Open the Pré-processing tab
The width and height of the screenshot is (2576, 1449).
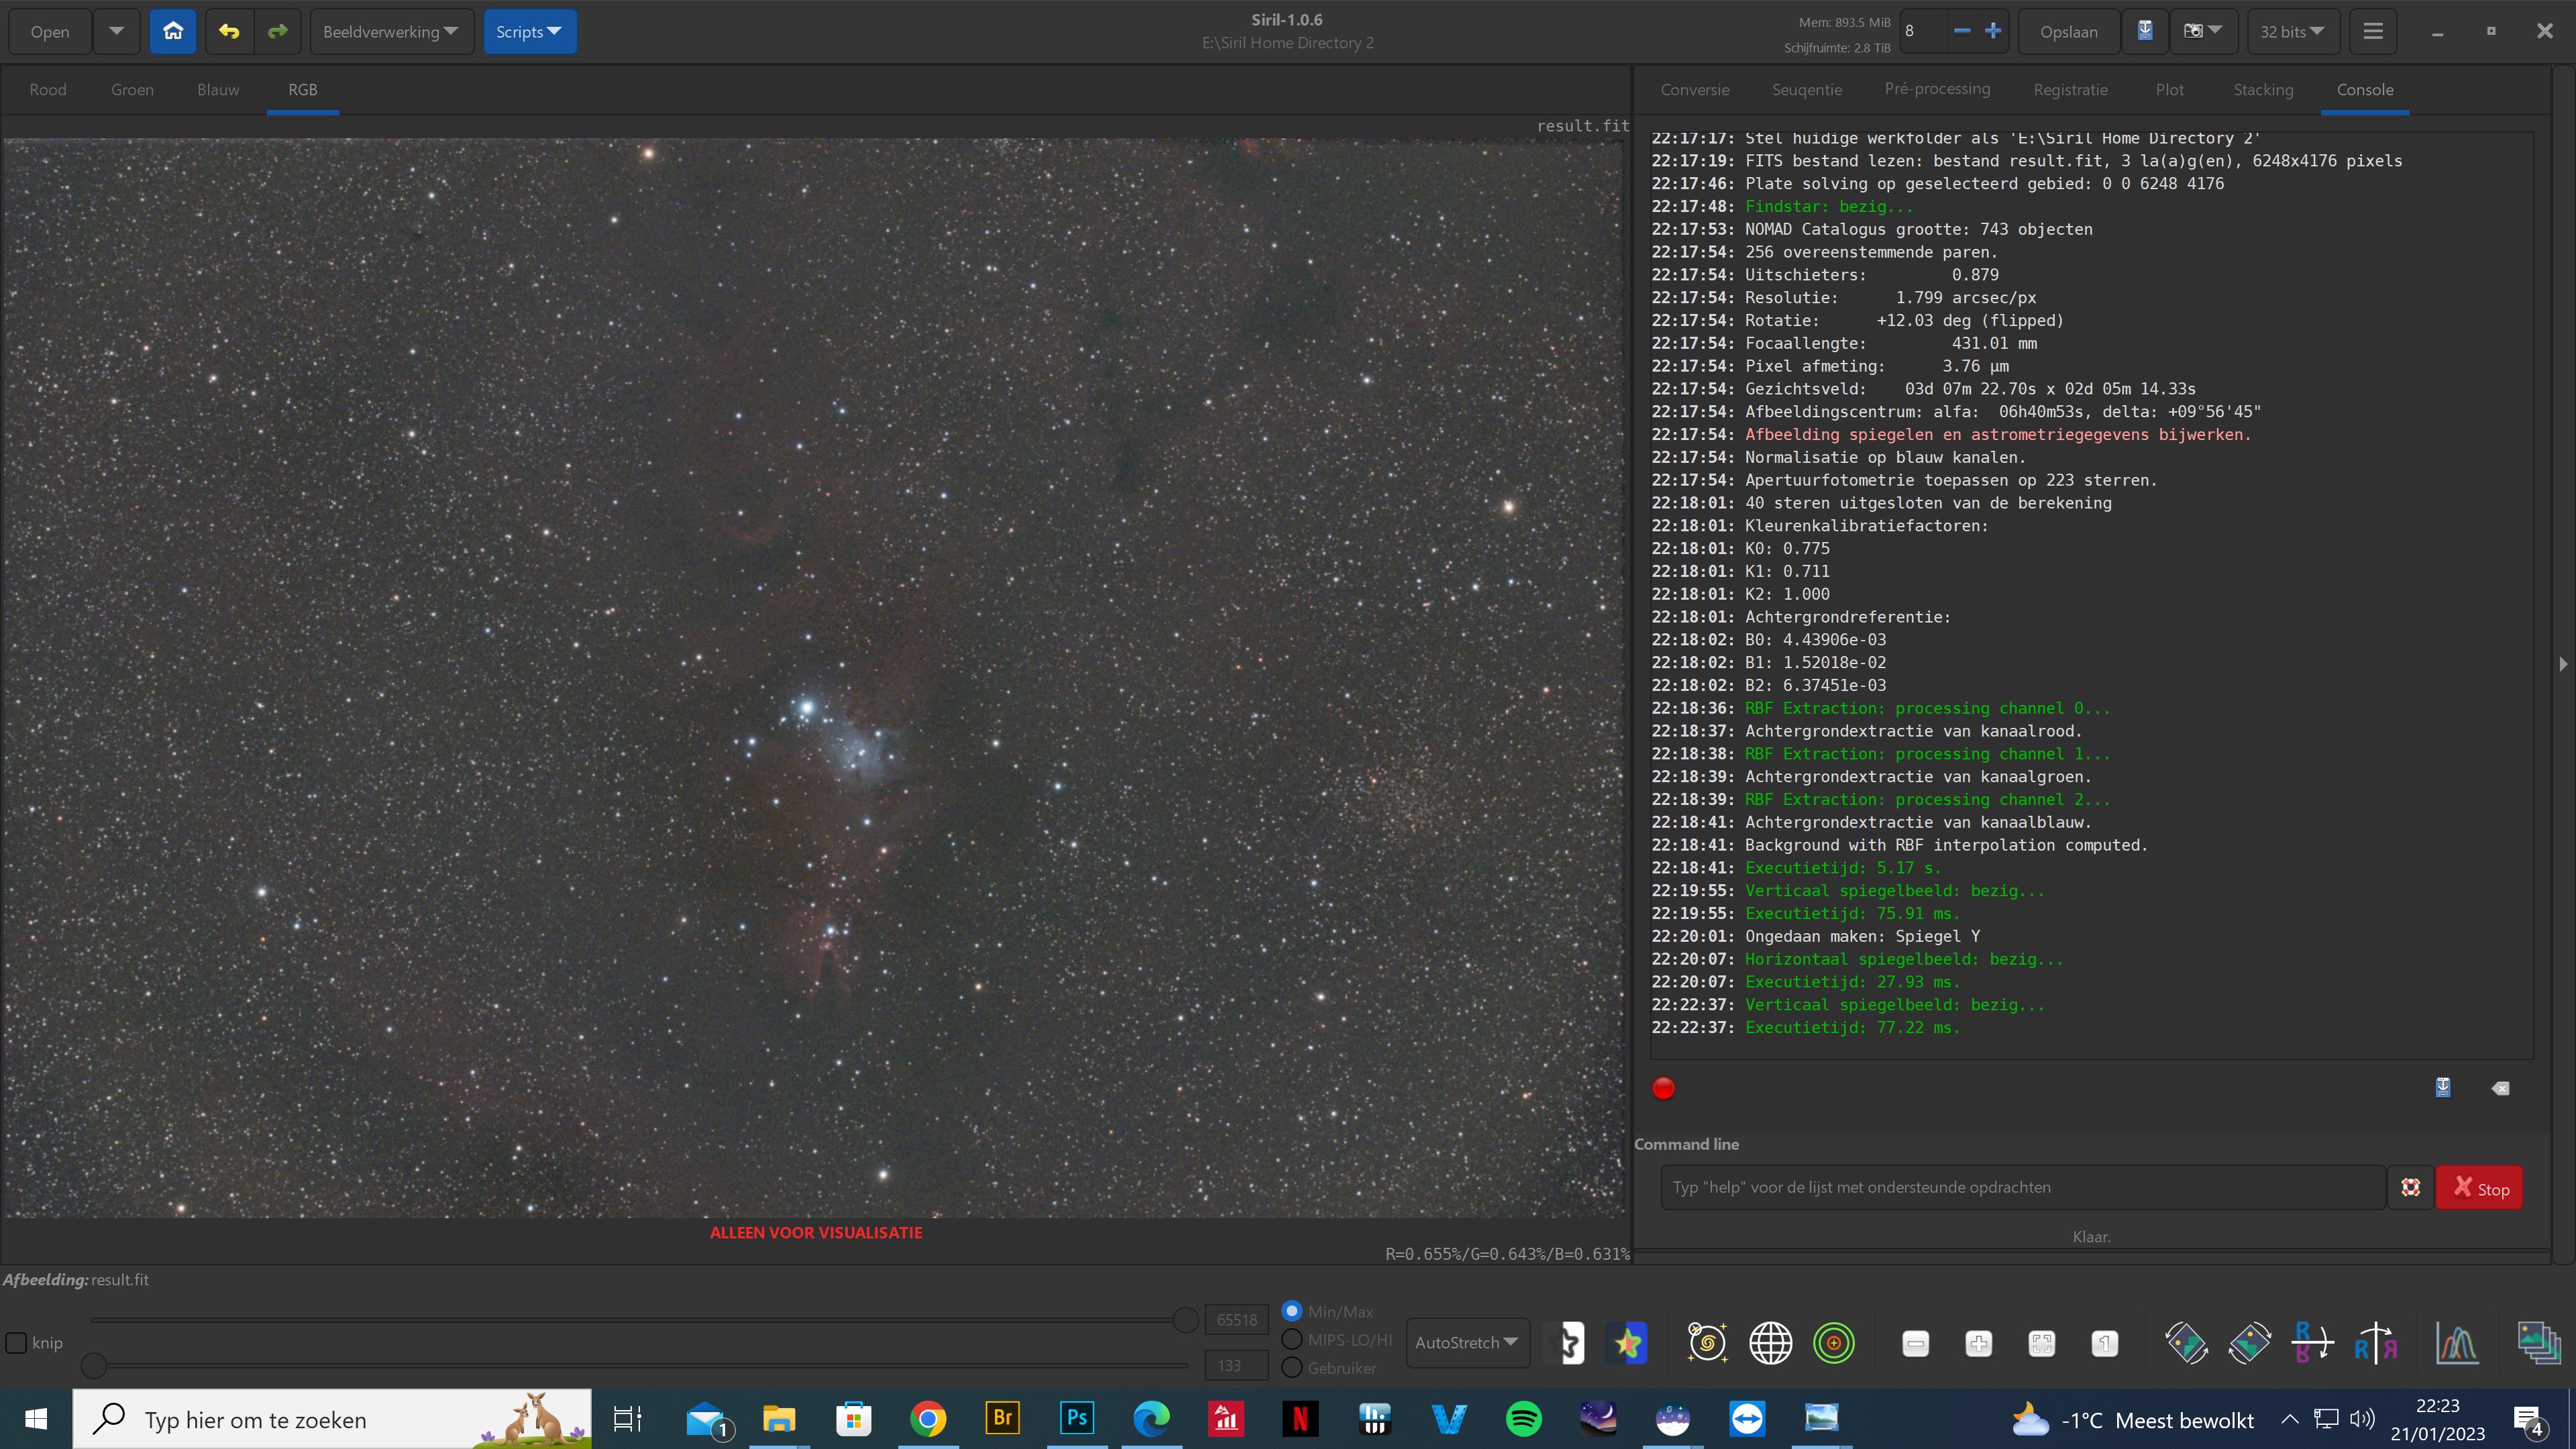tap(1937, 89)
